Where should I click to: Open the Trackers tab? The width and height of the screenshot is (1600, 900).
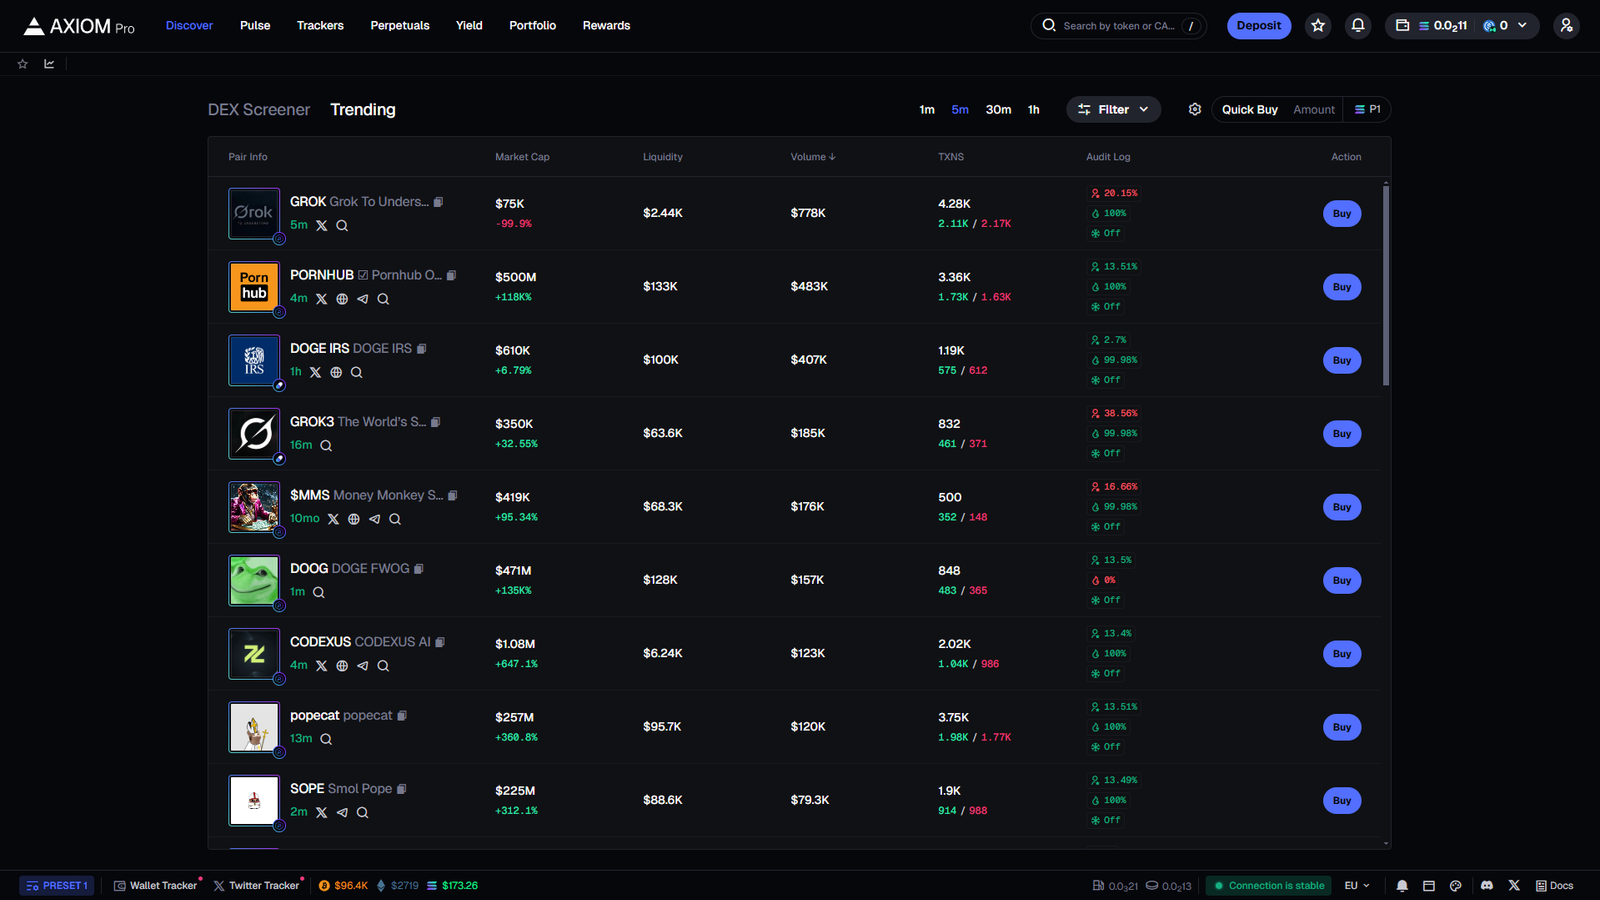click(x=320, y=26)
